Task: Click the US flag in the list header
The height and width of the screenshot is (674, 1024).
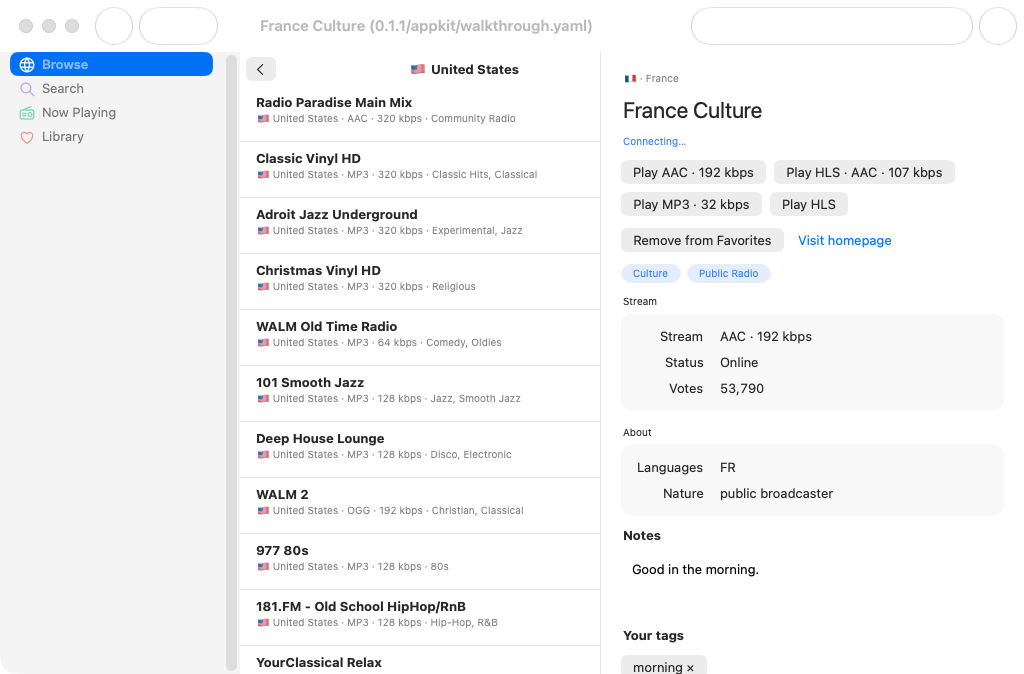Action: tap(418, 69)
